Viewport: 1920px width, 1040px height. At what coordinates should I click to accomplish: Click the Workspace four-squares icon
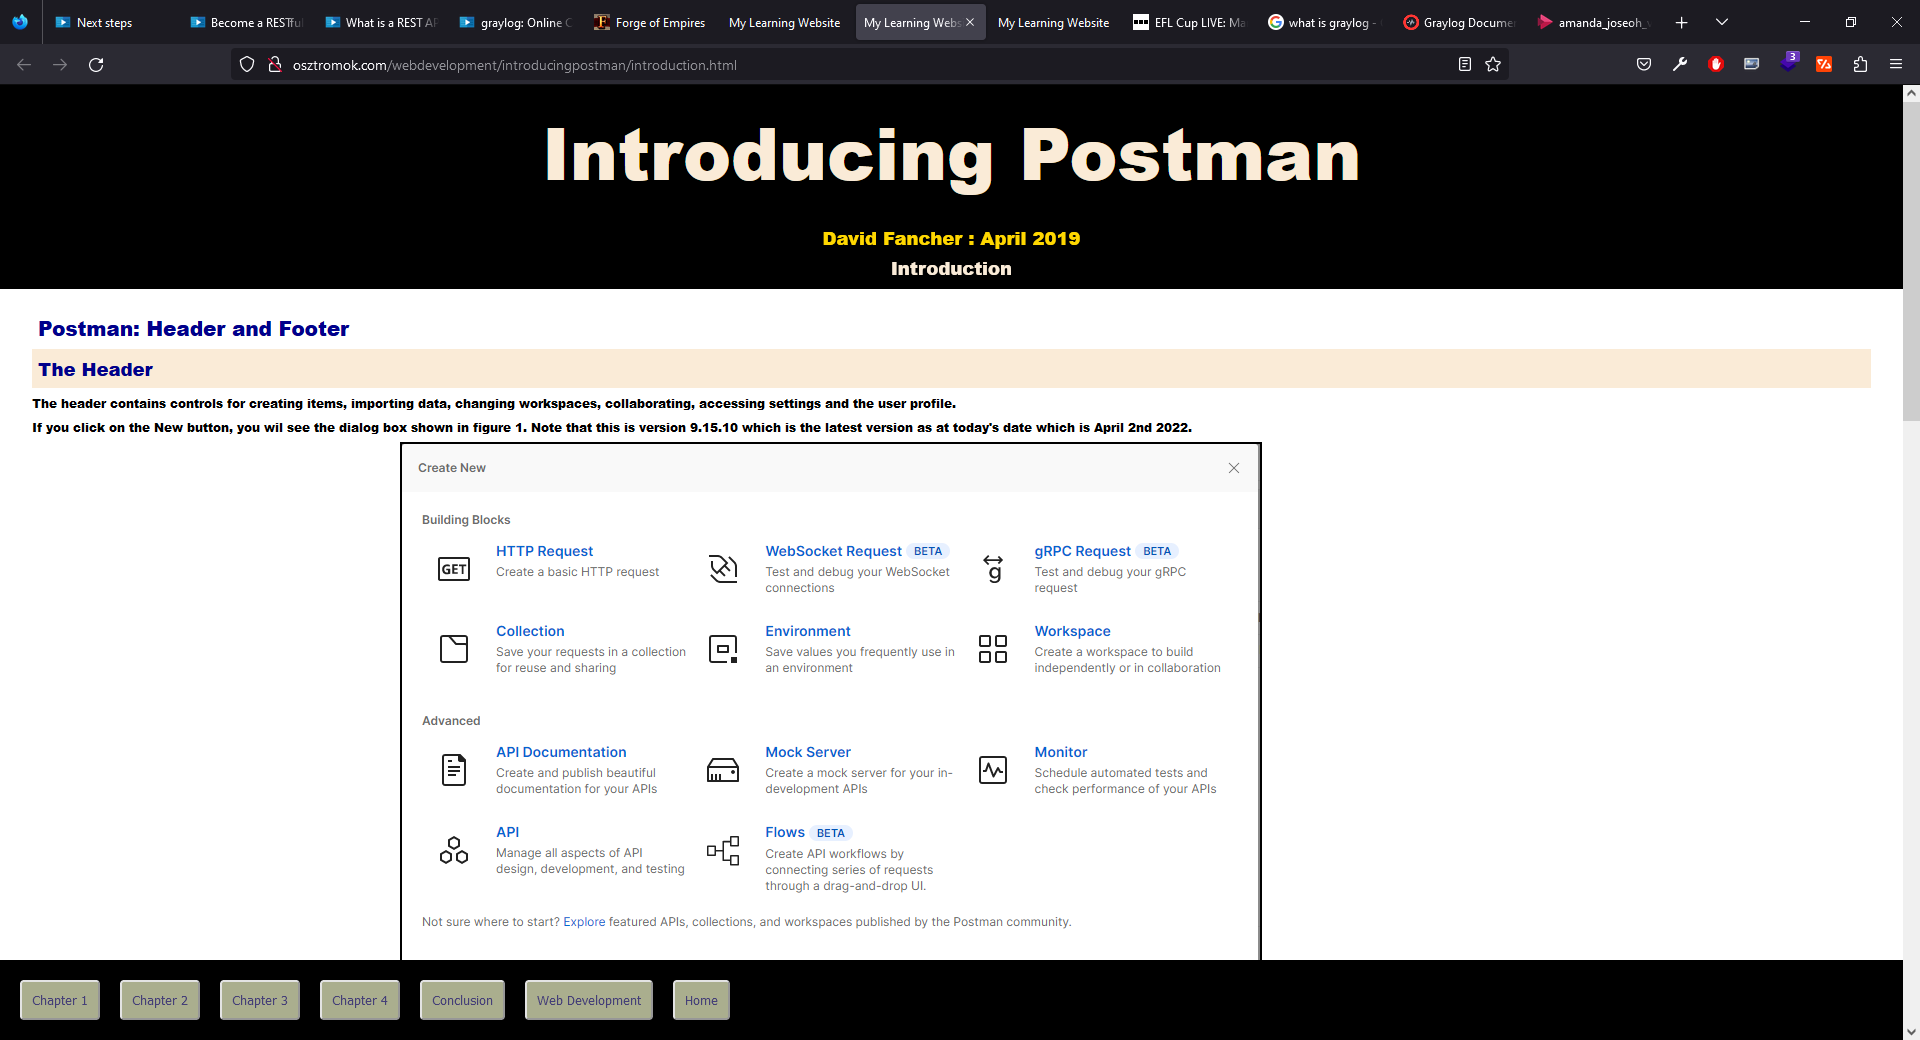coord(993,649)
